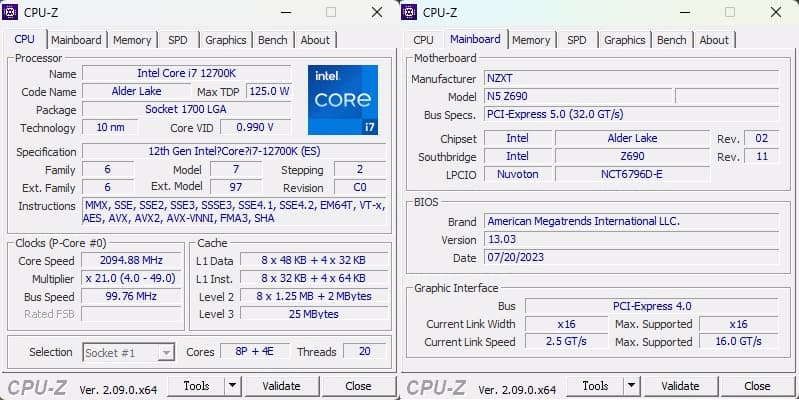Screen dimensions: 799x400
Task: Open Bench tab in right window
Action: click(672, 40)
